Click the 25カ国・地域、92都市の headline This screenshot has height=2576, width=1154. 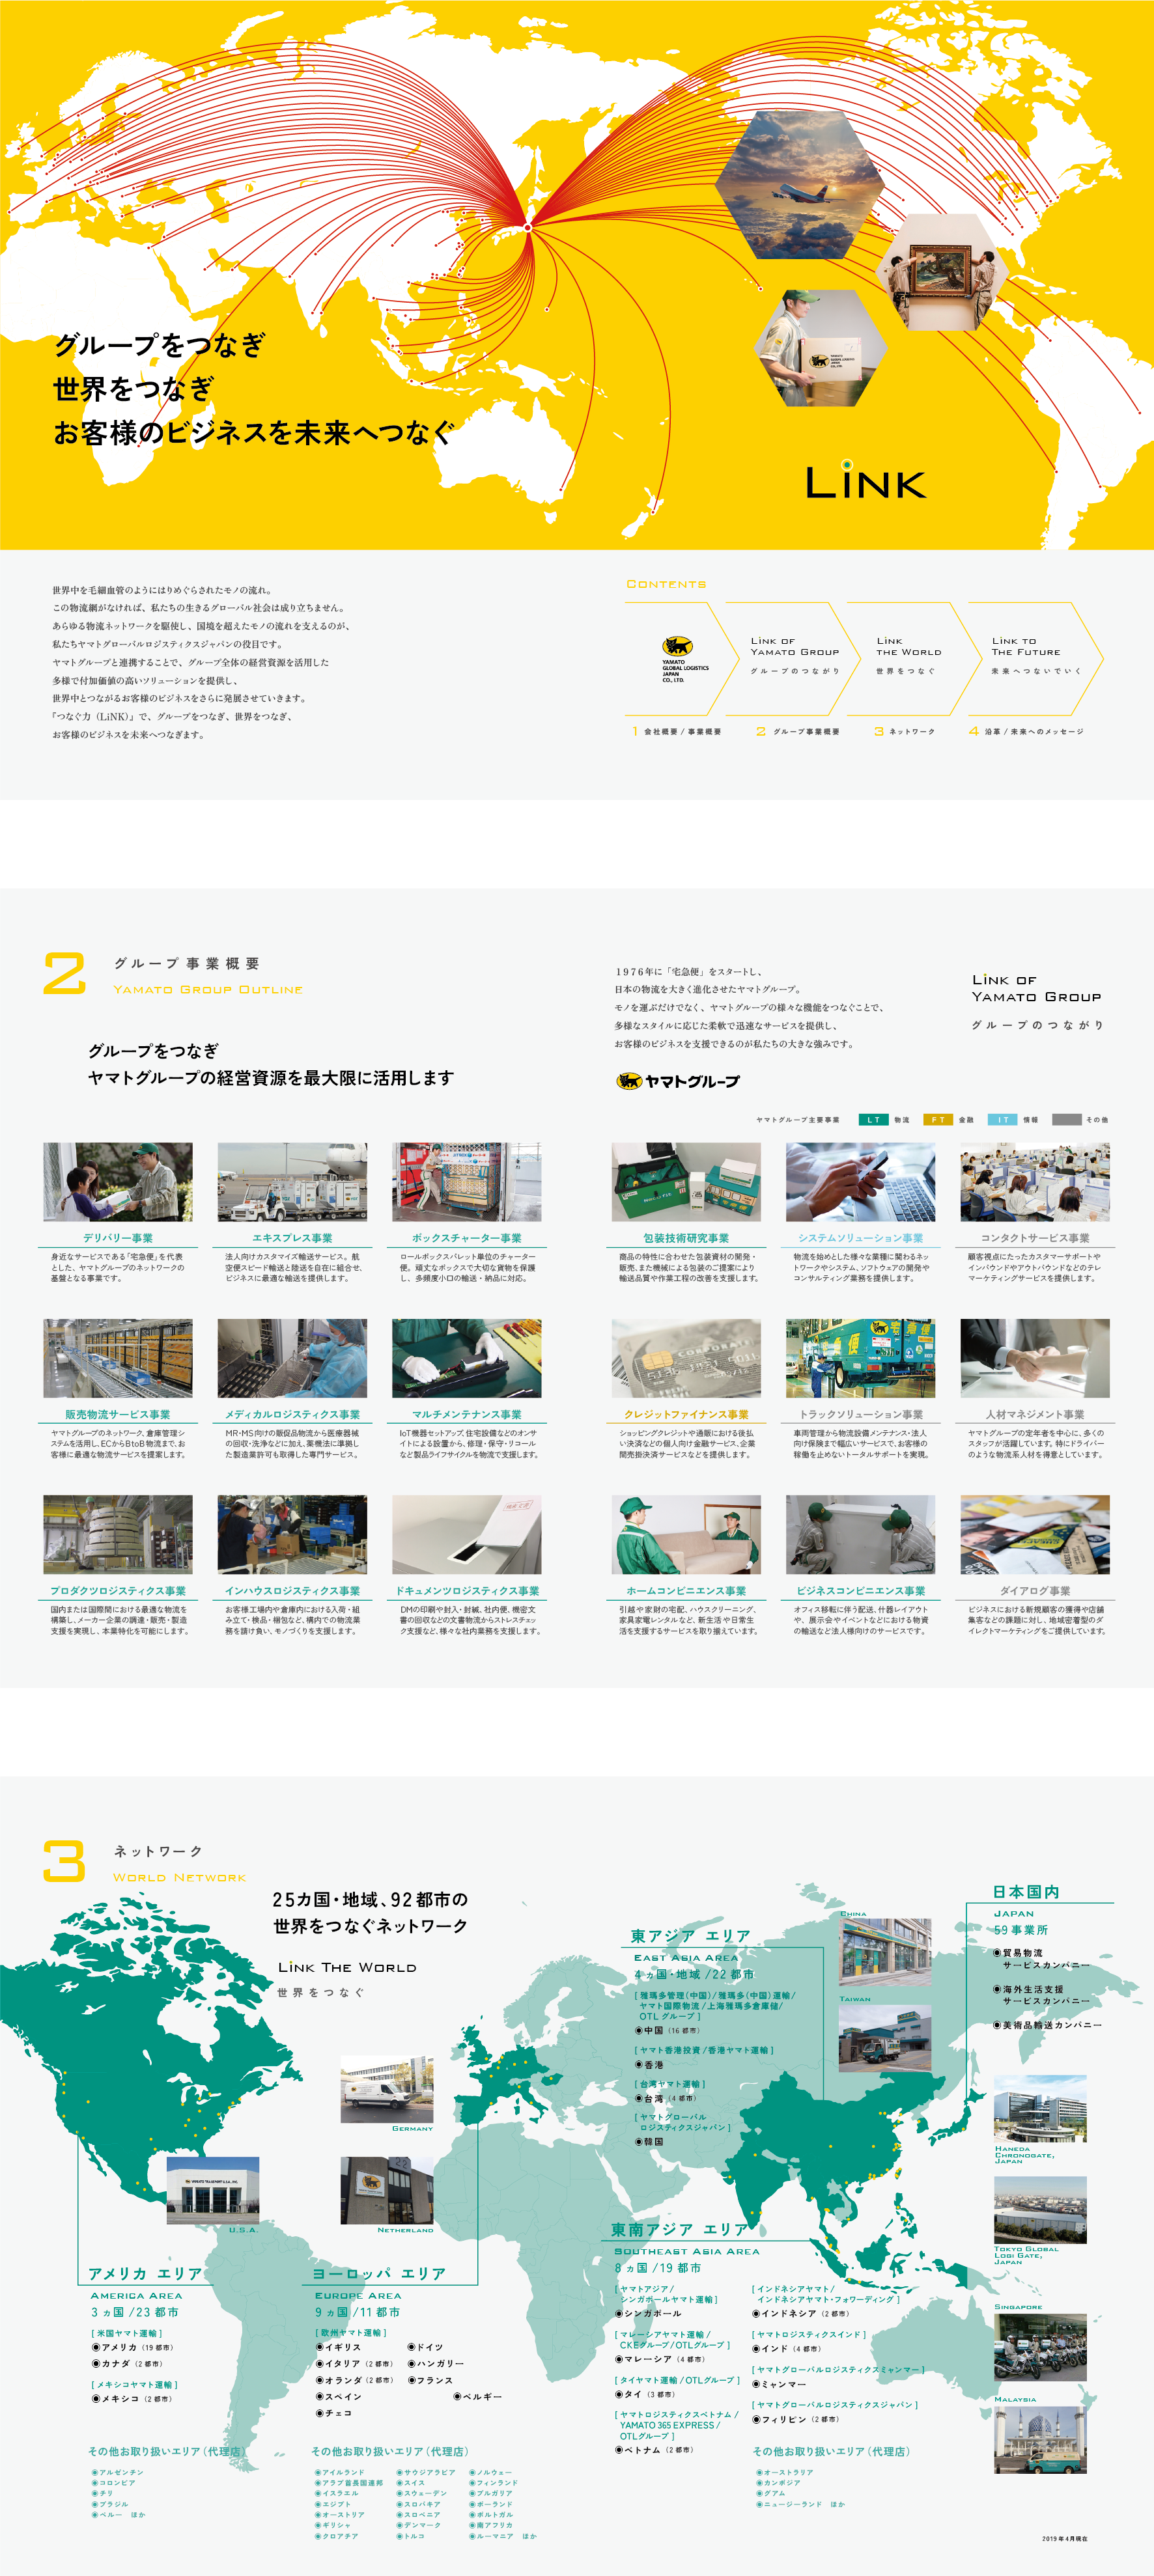[371, 1899]
